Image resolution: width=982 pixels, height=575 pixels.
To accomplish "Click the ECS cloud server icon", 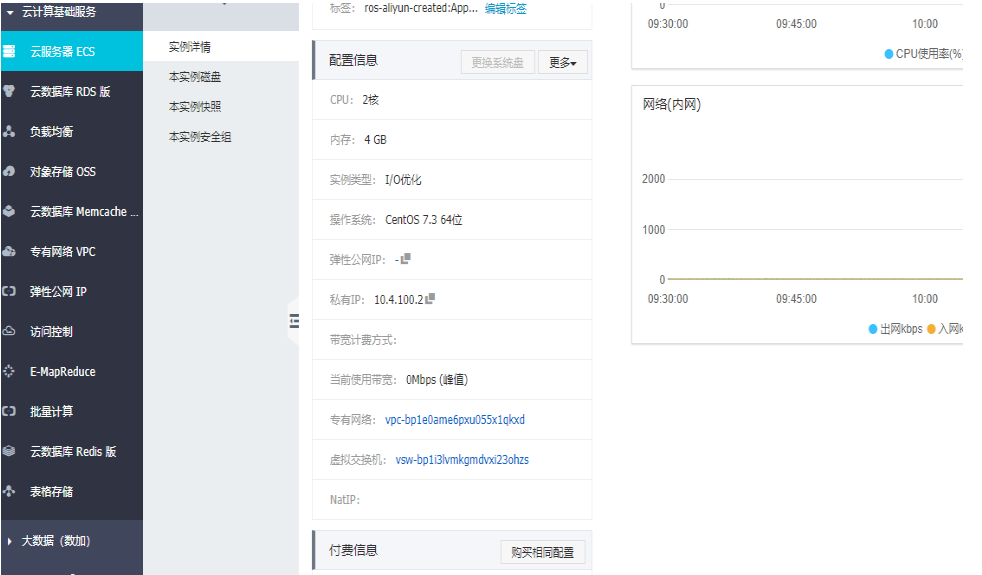I will coord(9,51).
